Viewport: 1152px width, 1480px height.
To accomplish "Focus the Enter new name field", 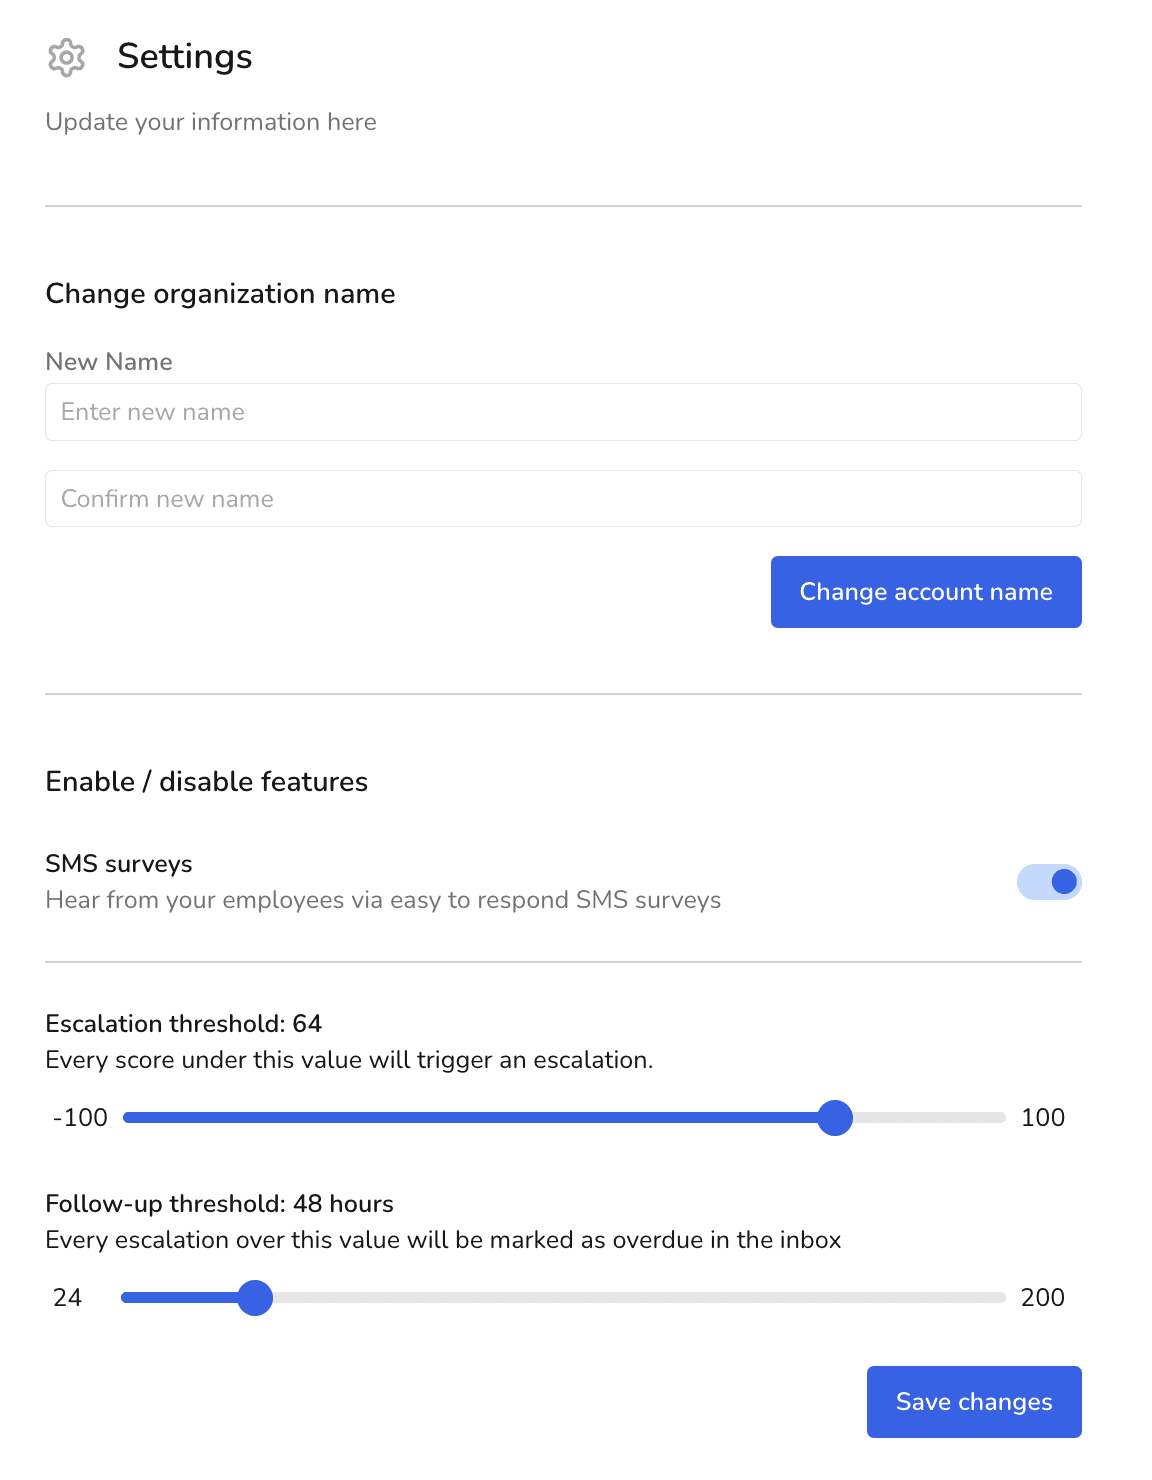I will [563, 412].
